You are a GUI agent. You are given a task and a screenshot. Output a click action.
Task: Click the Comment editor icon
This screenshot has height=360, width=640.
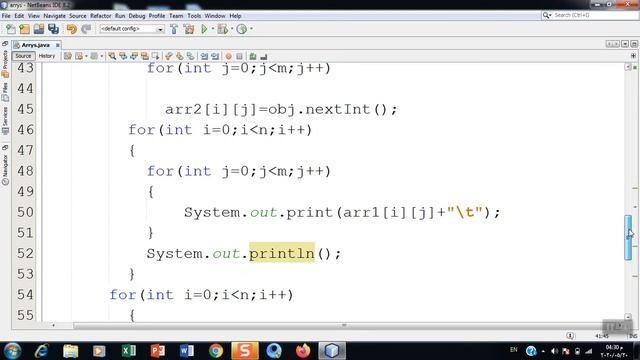[253, 56]
